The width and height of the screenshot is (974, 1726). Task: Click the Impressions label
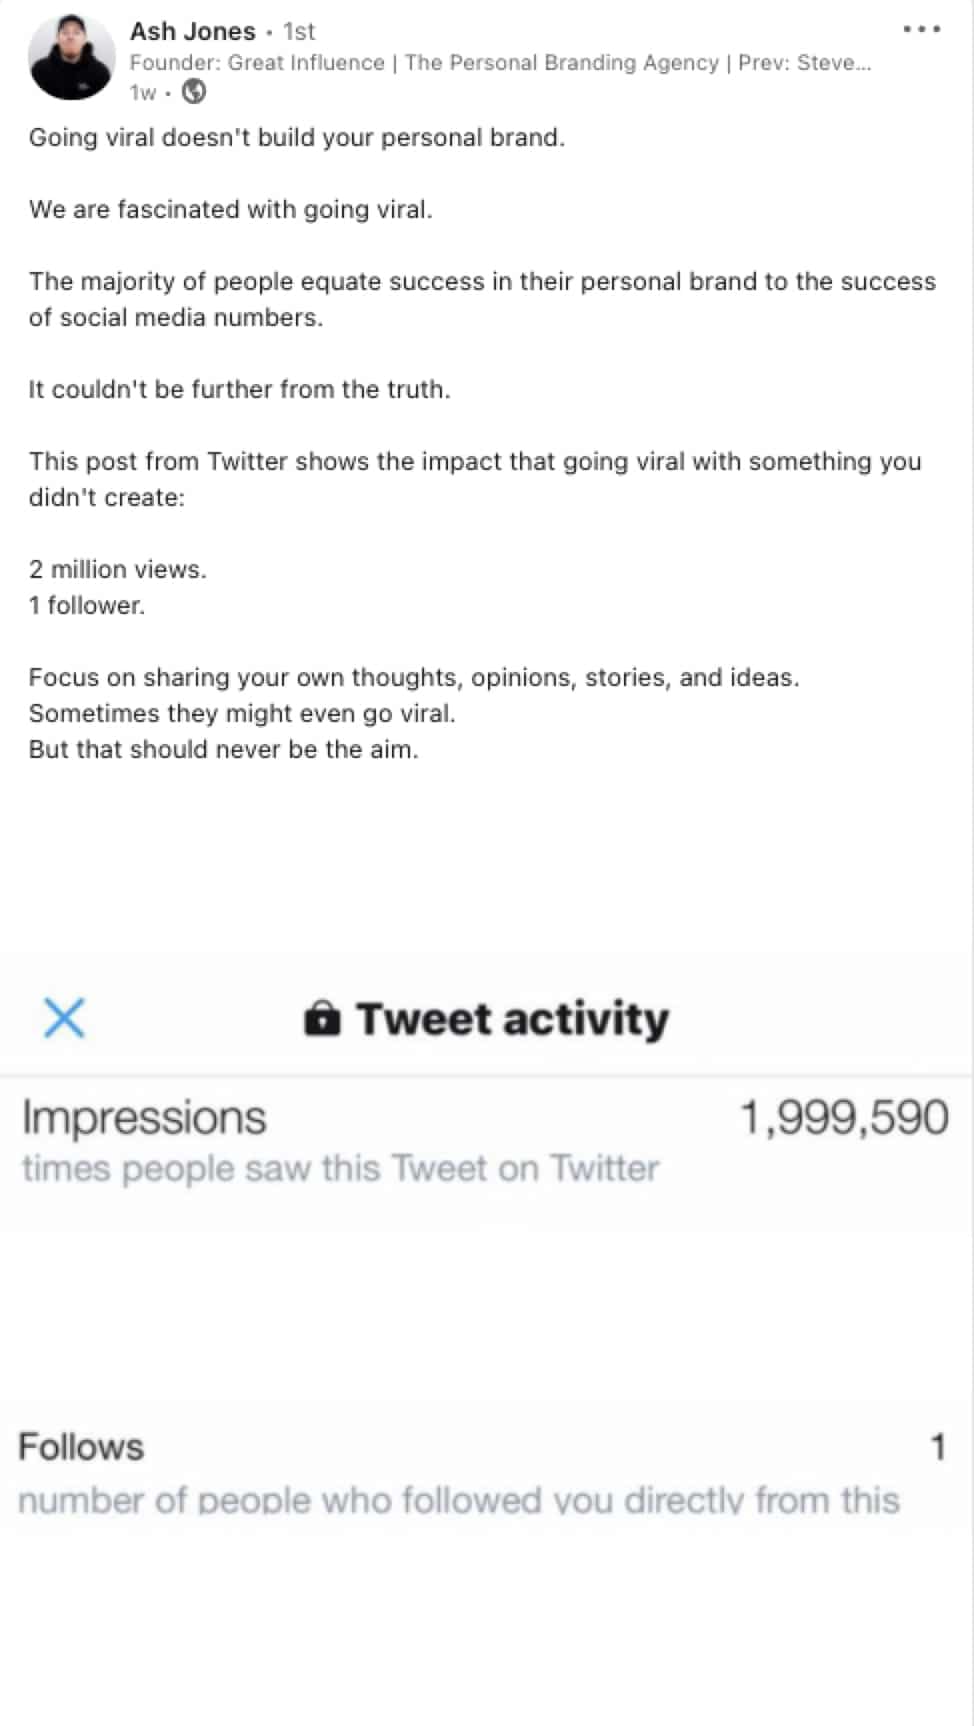tap(144, 1118)
